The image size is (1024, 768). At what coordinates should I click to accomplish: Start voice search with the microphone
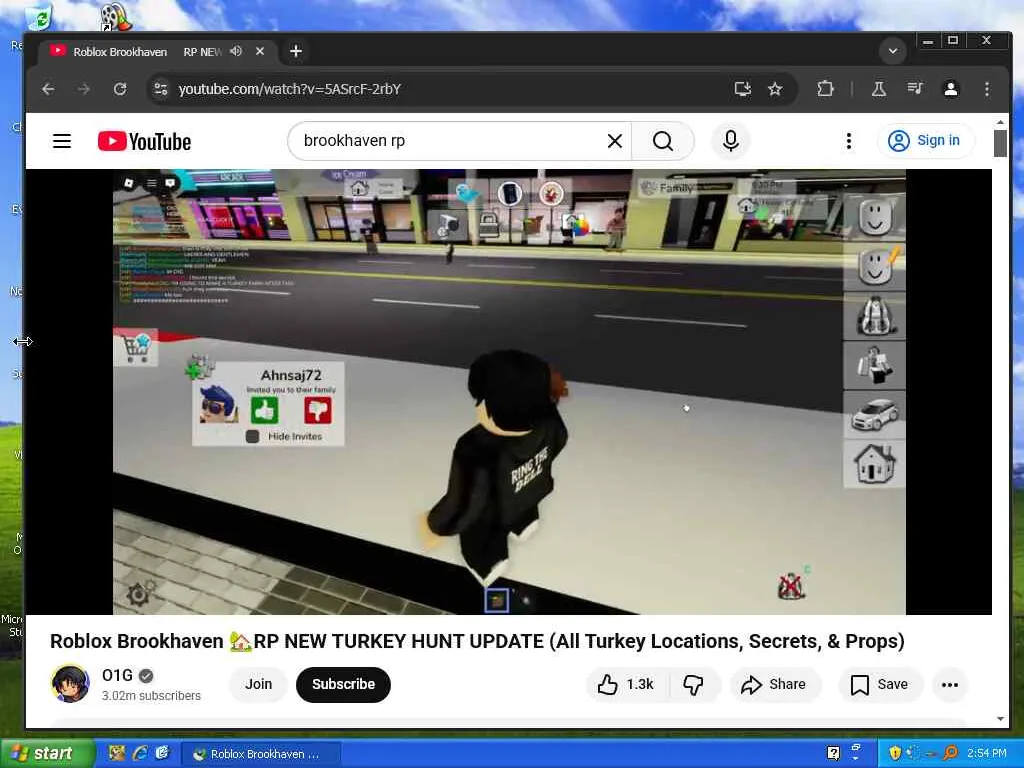731,141
